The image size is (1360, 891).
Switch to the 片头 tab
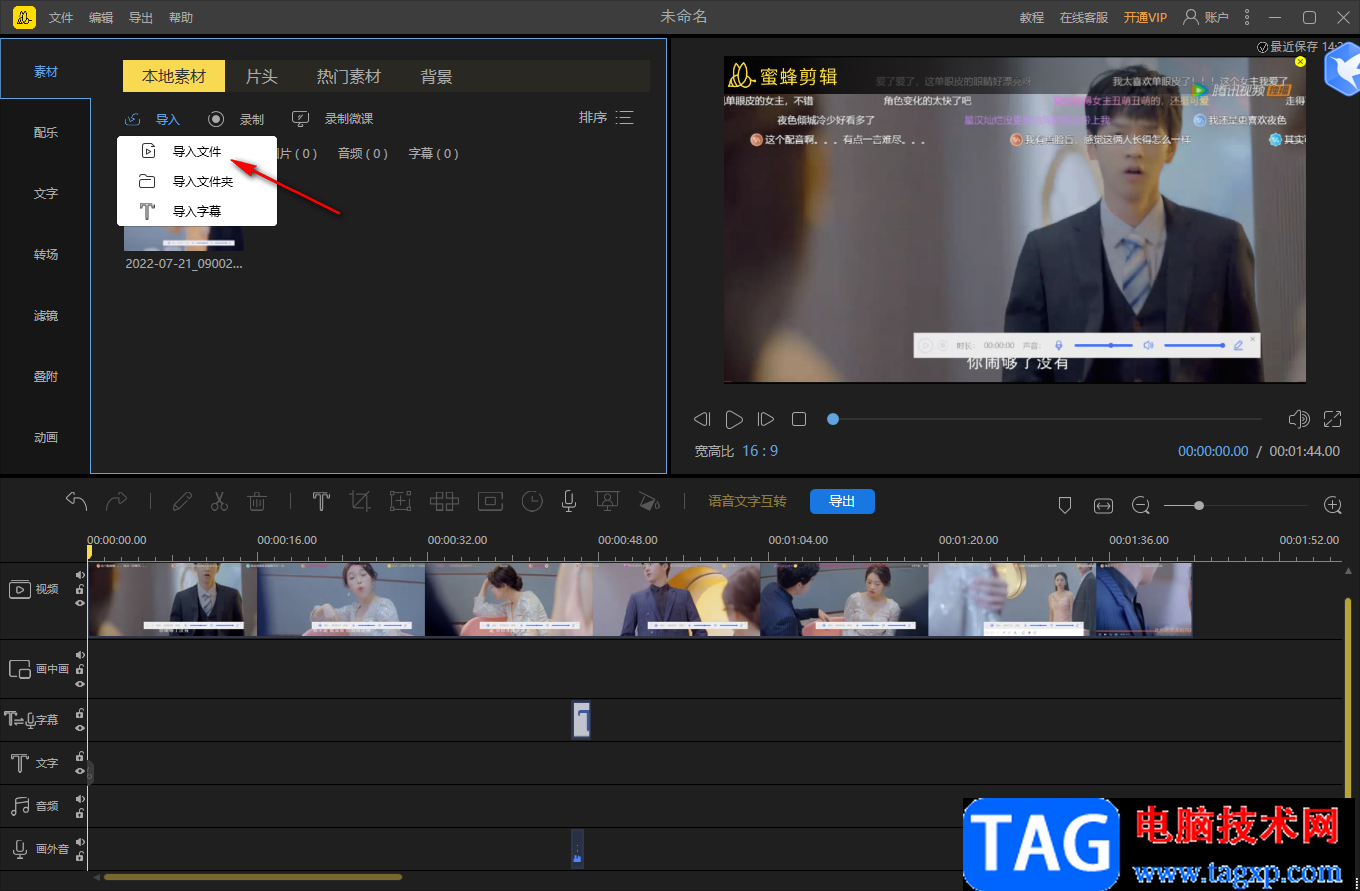tap(262, 77)
